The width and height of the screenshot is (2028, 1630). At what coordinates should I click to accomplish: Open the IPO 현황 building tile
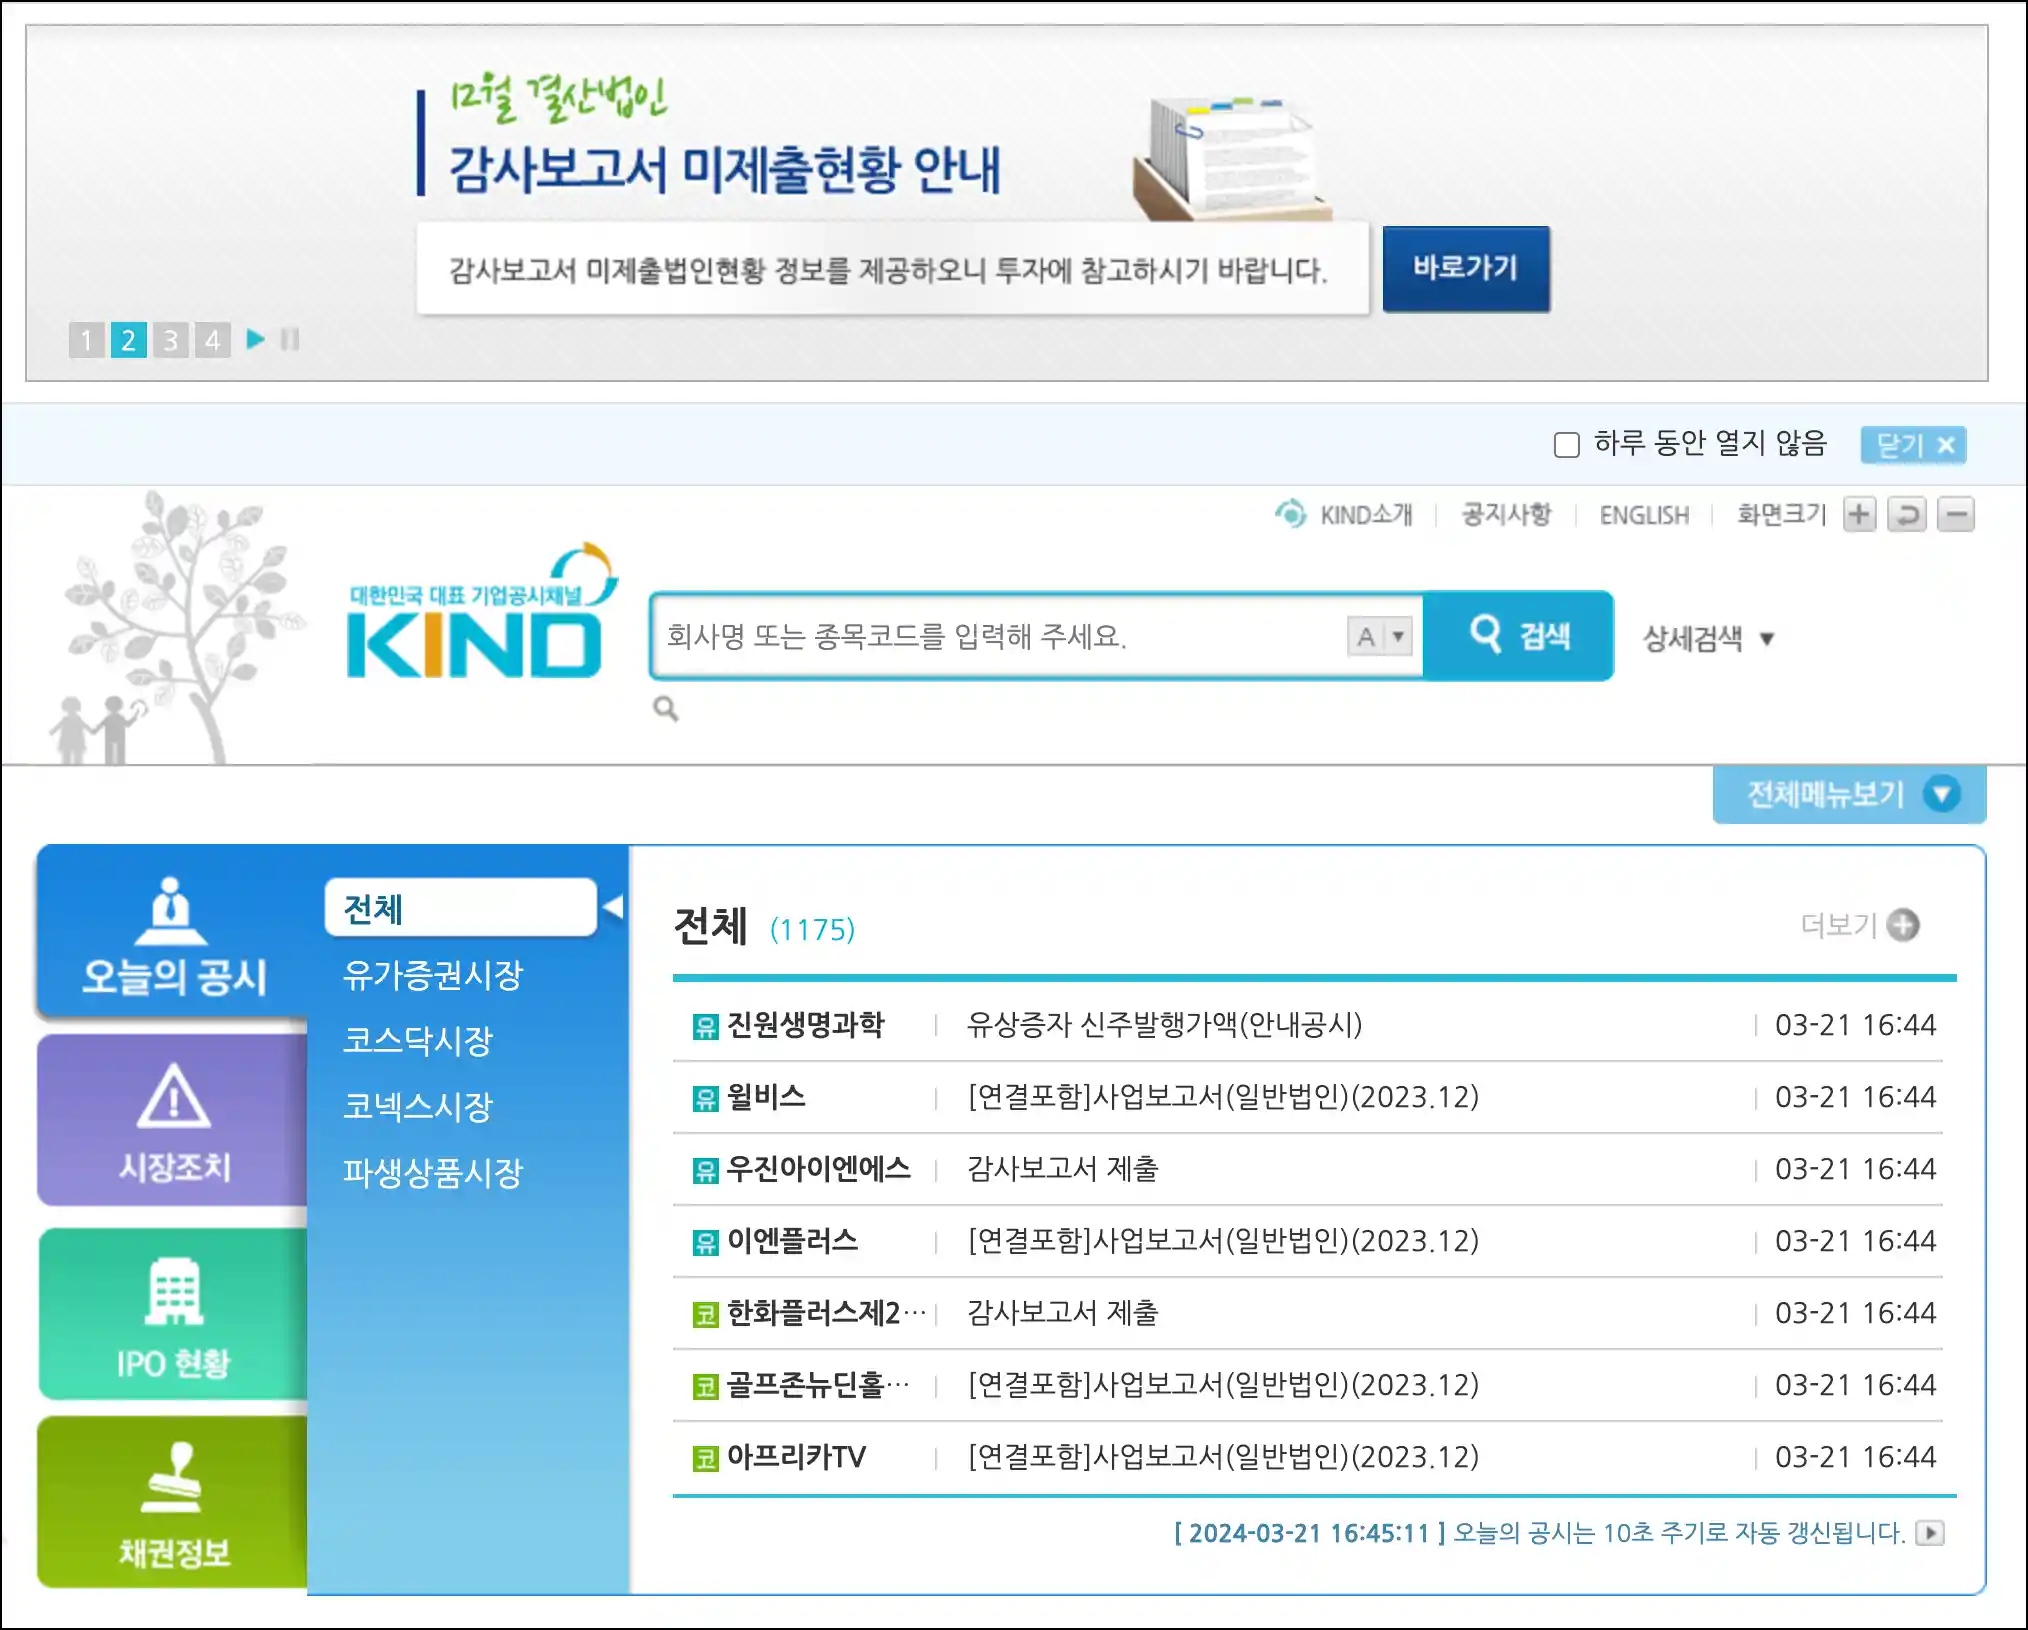[x=173, y=1314]
